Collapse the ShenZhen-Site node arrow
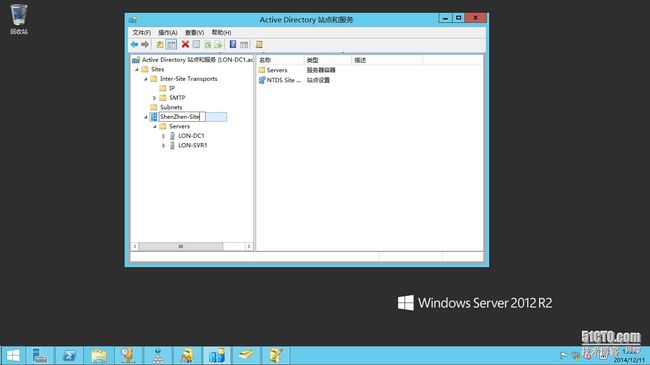This screenshot has width=650, height=365. [146, 117]
